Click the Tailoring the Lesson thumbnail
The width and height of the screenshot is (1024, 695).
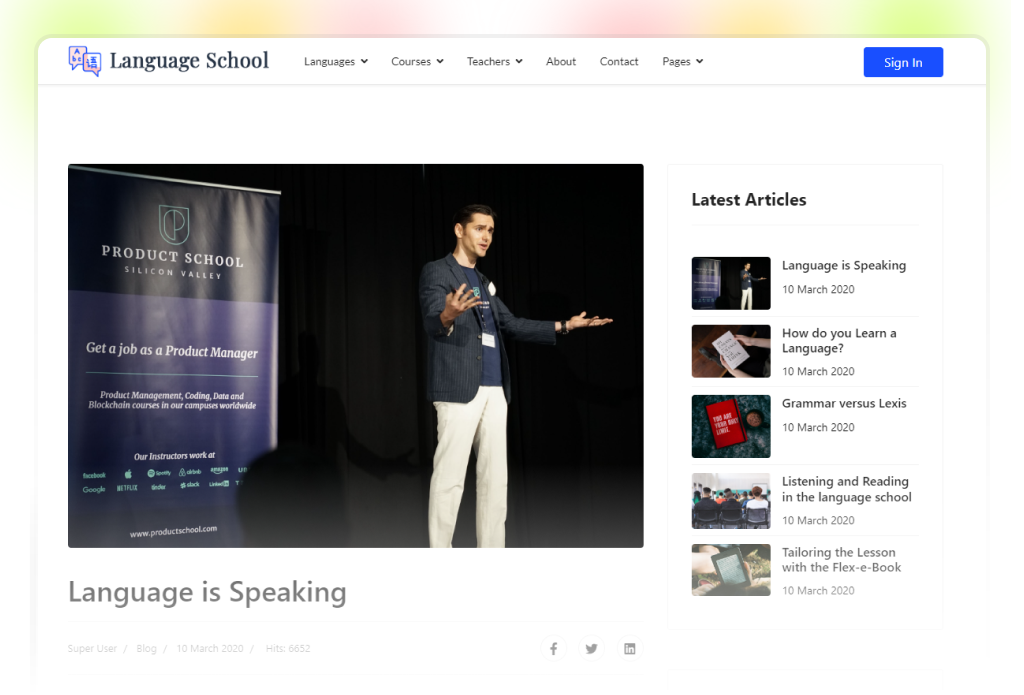pos(730,568)
